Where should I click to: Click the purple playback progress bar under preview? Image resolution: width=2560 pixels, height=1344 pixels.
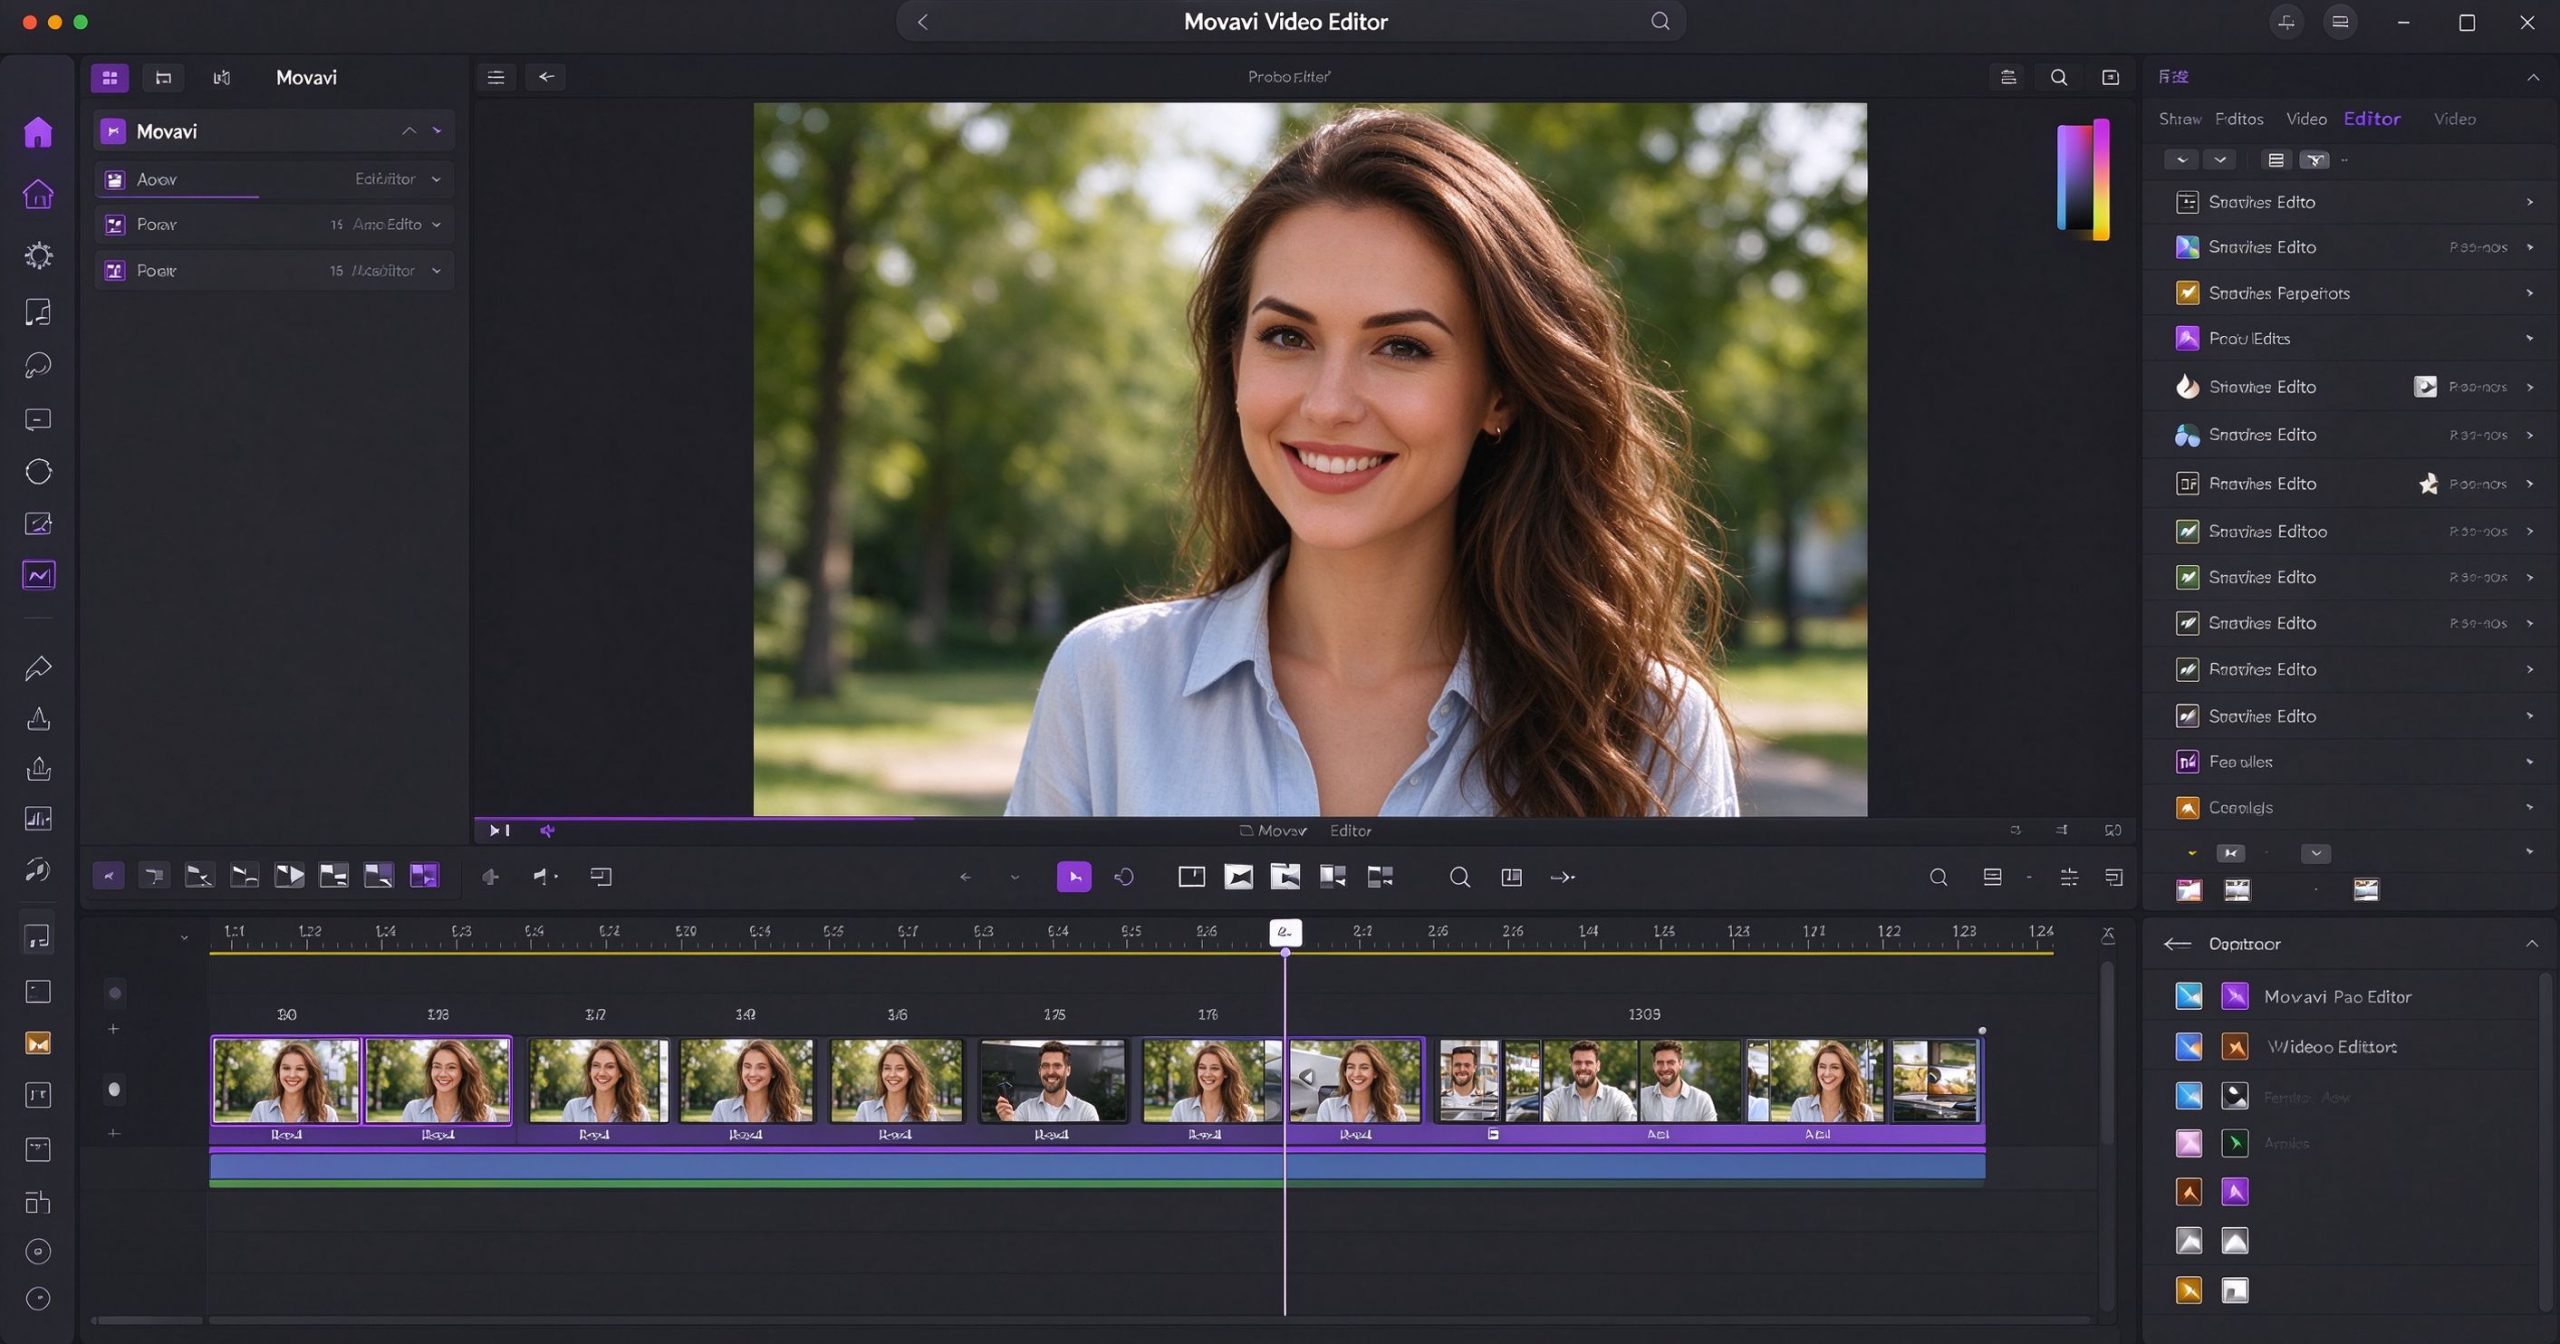[694, 818]
